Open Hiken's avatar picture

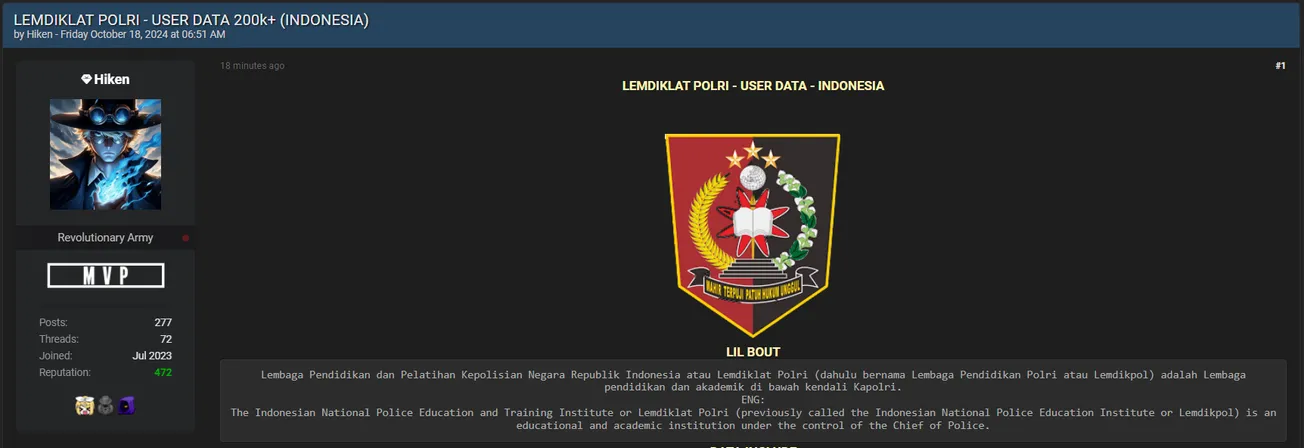(x=105, y=154)
